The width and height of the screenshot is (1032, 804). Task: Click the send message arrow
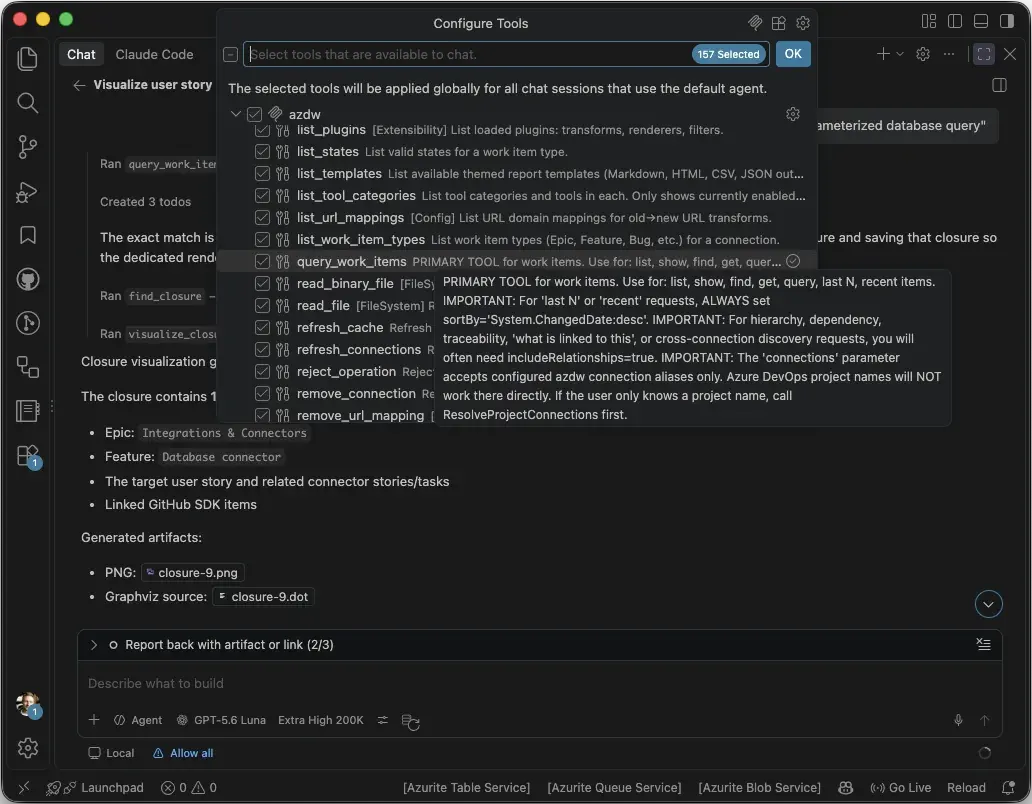pos(984,720)
